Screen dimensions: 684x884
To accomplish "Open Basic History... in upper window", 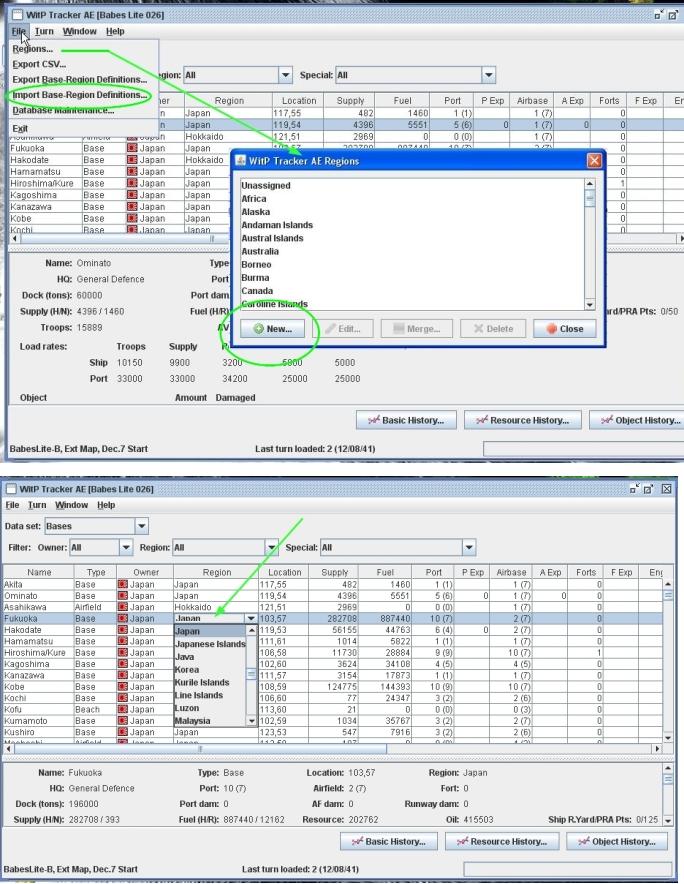I will click(406, 420).
